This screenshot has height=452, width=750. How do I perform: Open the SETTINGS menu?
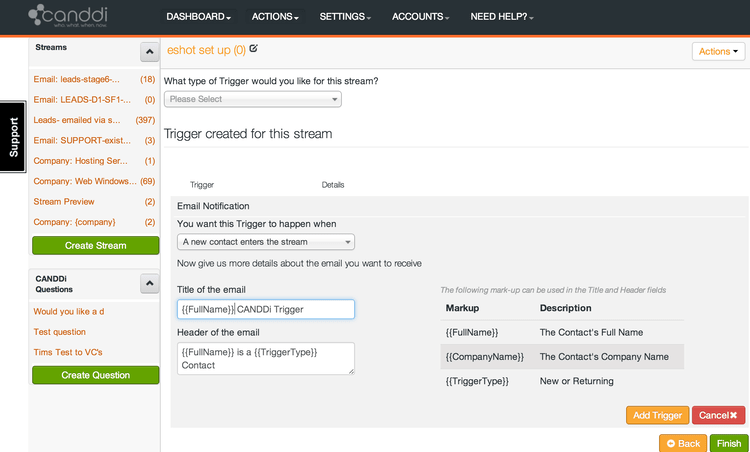click(345, 17)
